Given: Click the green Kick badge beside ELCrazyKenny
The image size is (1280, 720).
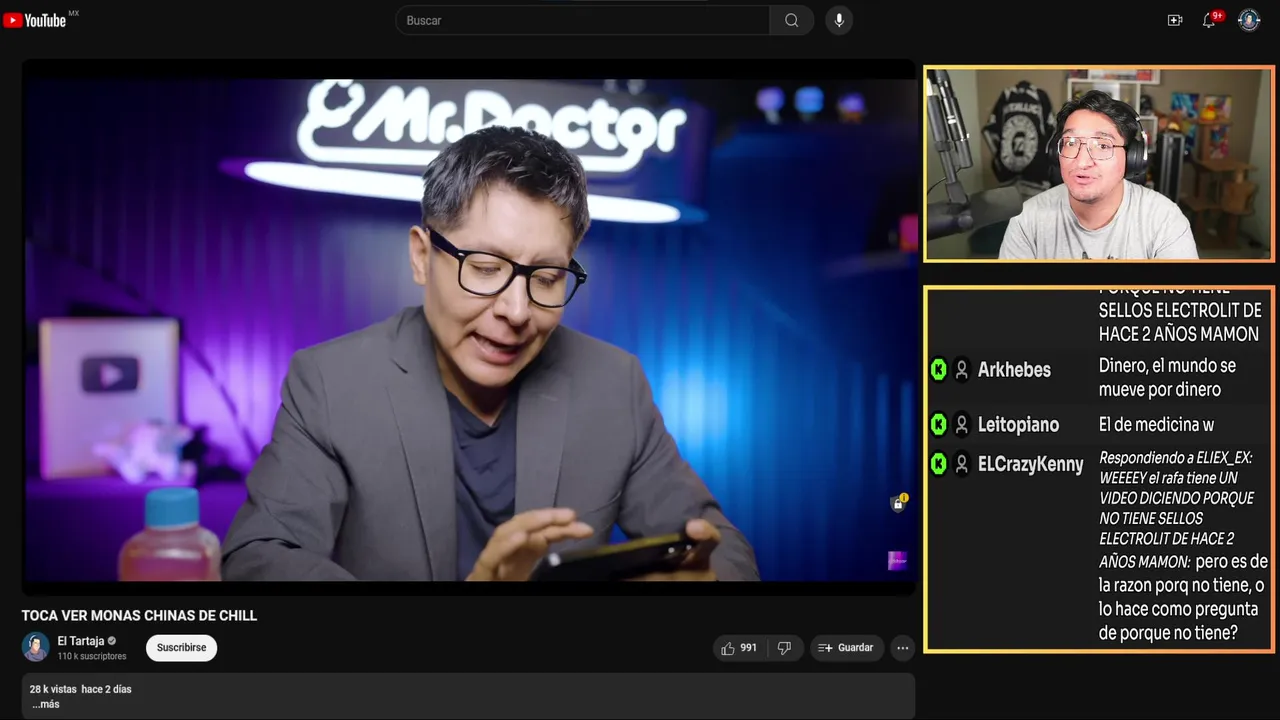Looking at the screenshot, I should 938,464.
